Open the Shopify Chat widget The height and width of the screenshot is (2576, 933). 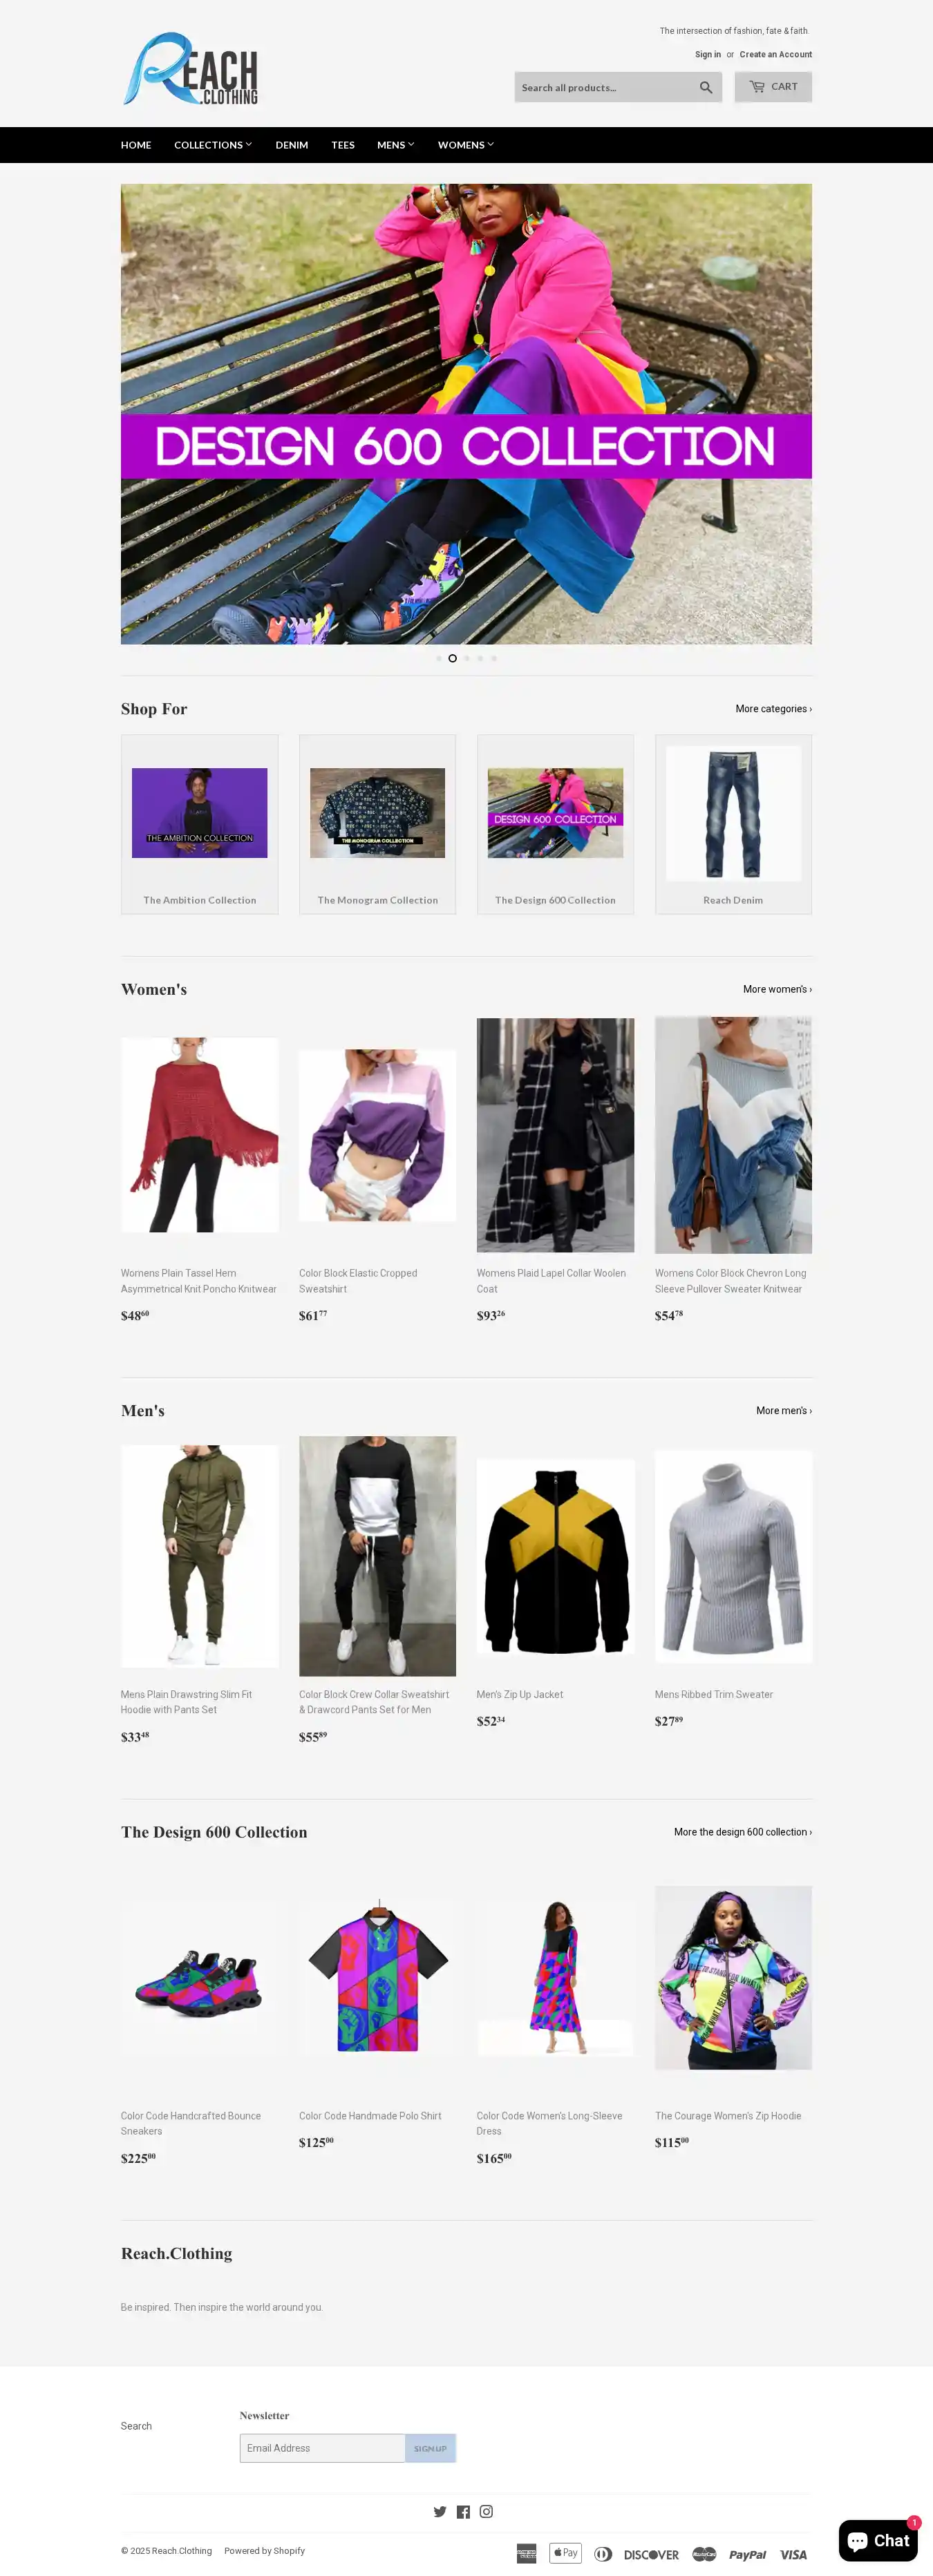(878, 2540)
